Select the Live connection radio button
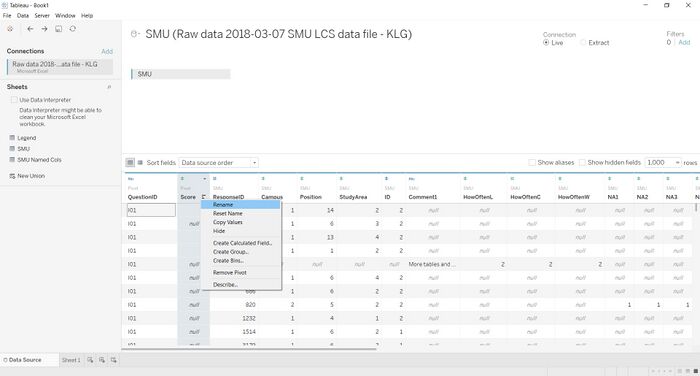 [x=546, y=43]
